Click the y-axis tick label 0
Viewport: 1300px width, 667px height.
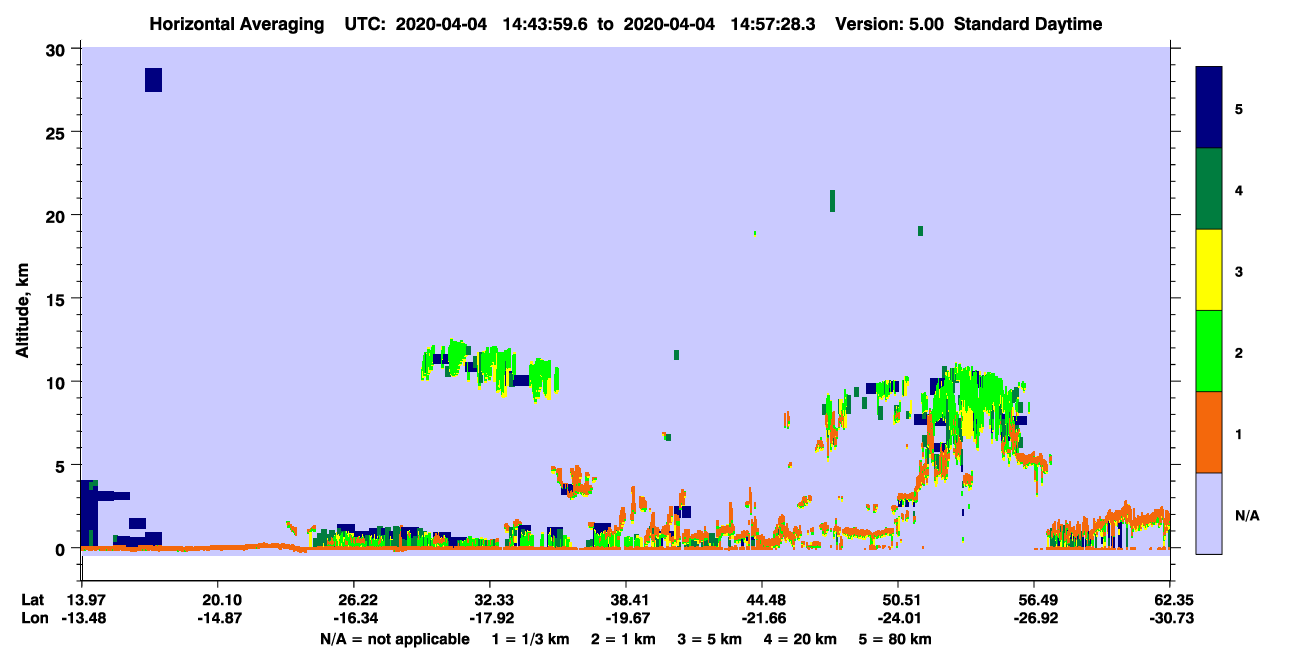pos(62,549)
